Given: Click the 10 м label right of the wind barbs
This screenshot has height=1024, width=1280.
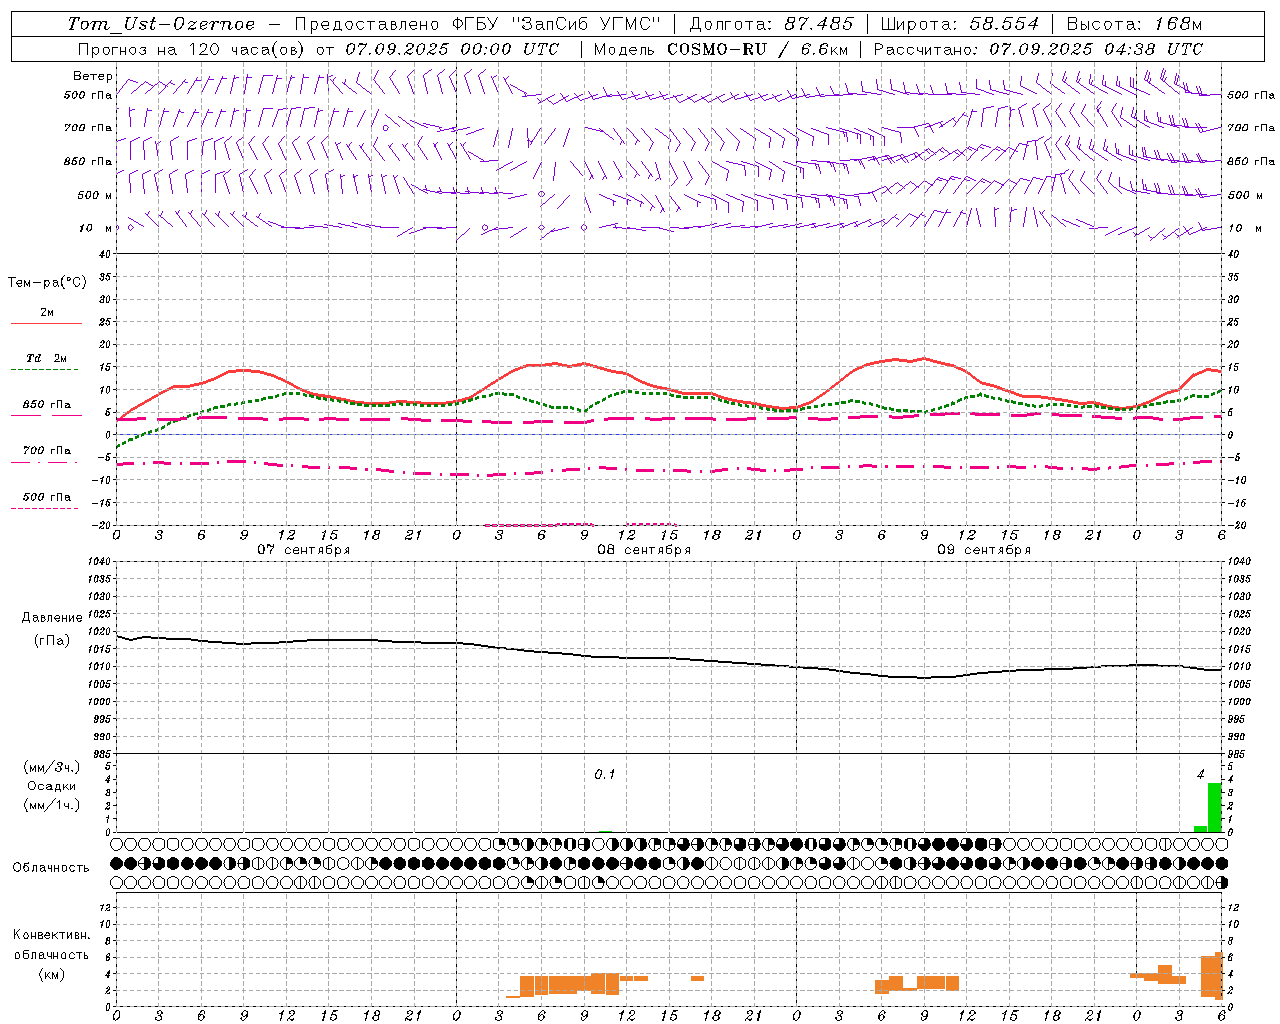Looking at the screenshot, I should (x=1246, y=228).
